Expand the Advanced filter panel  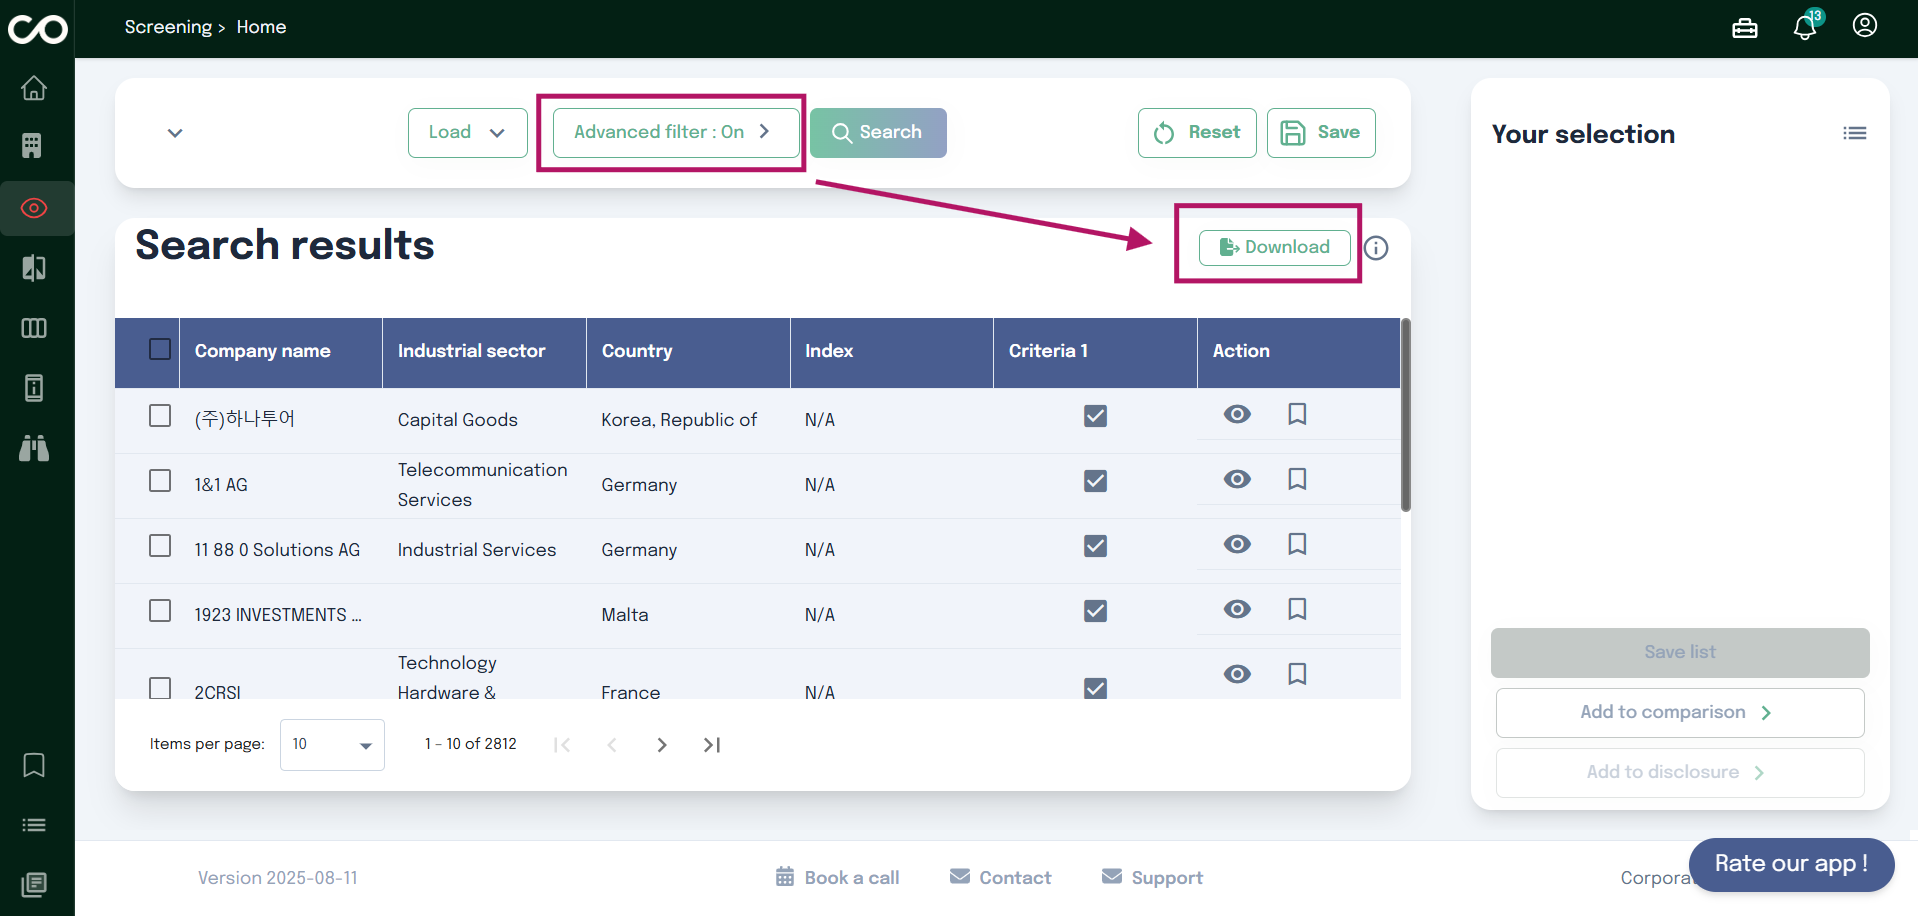pos(671,132)
